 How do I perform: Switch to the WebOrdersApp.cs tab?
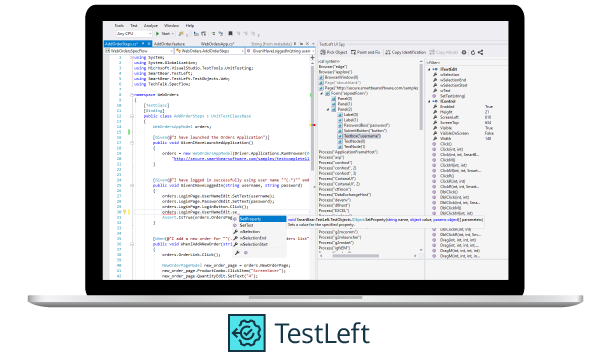[217, 44]
